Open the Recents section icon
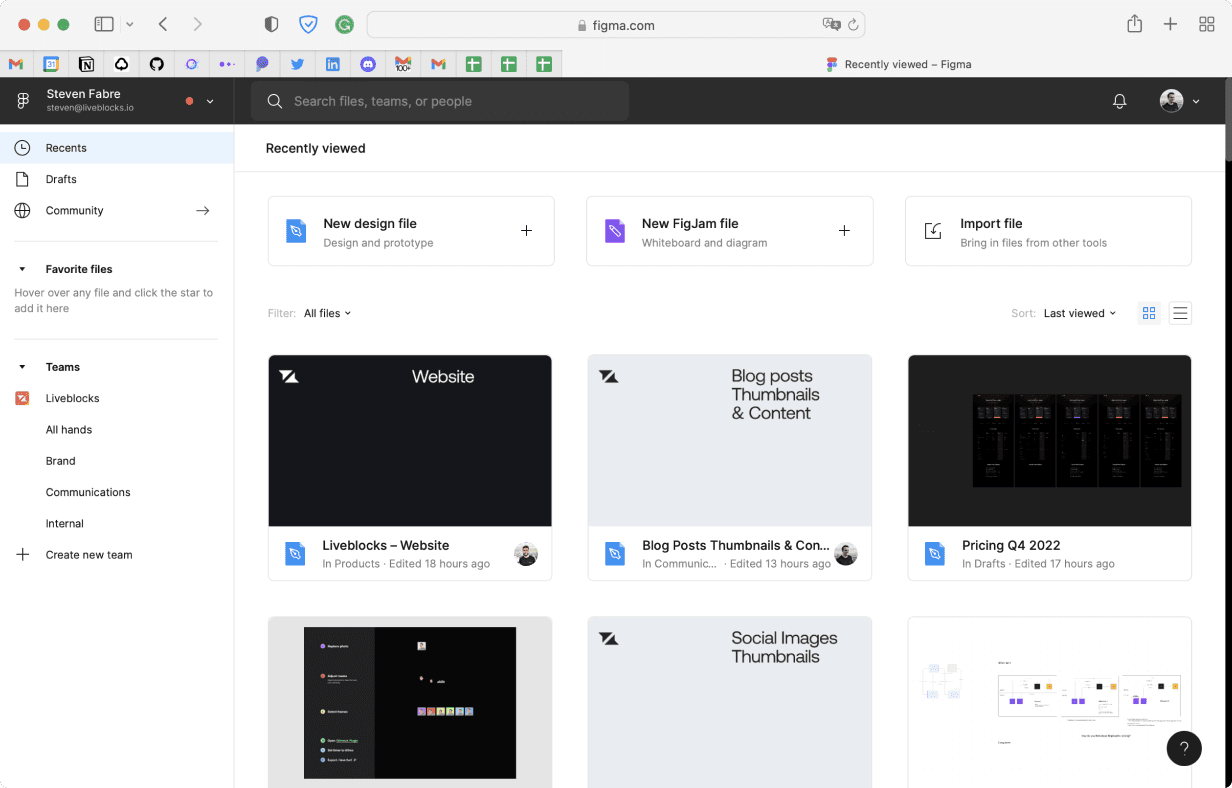 tap(22, 147)
